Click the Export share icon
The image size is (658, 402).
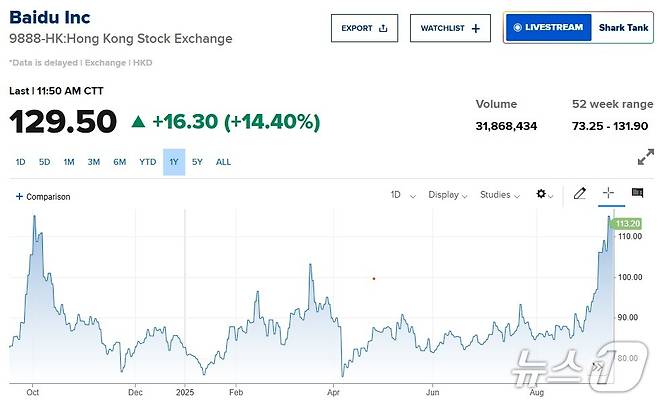[x=383, y=28]
